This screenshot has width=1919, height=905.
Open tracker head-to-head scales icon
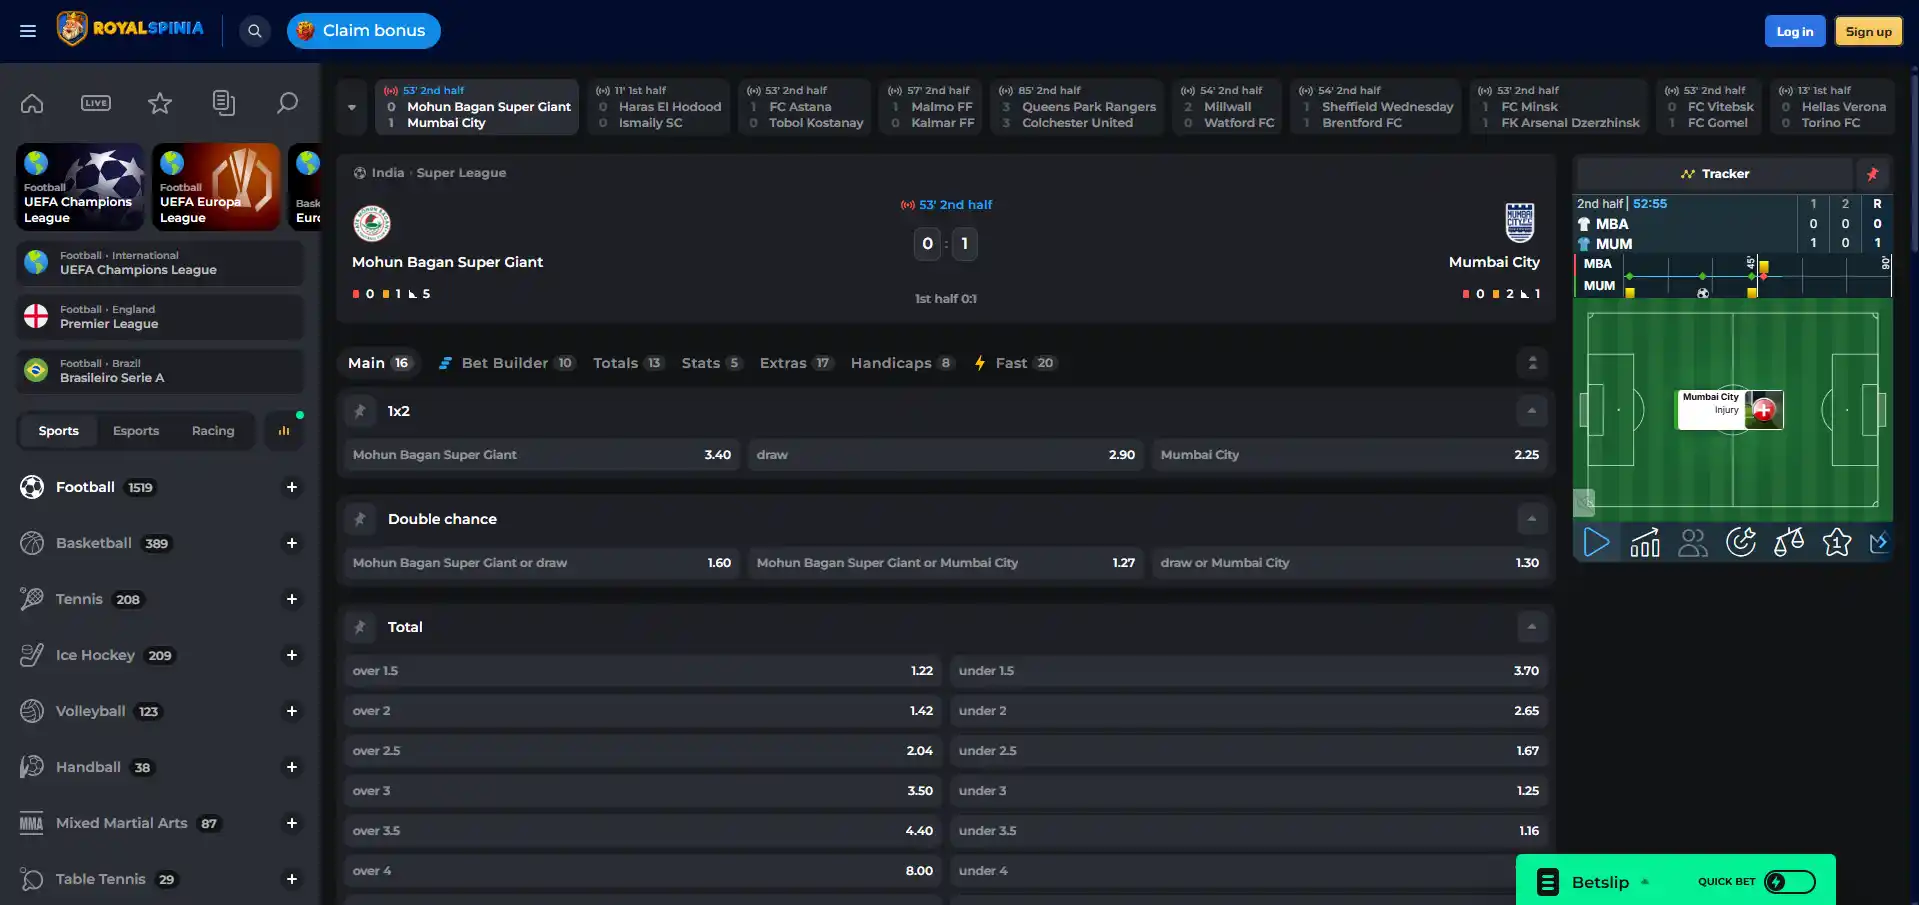(1789, 542)
